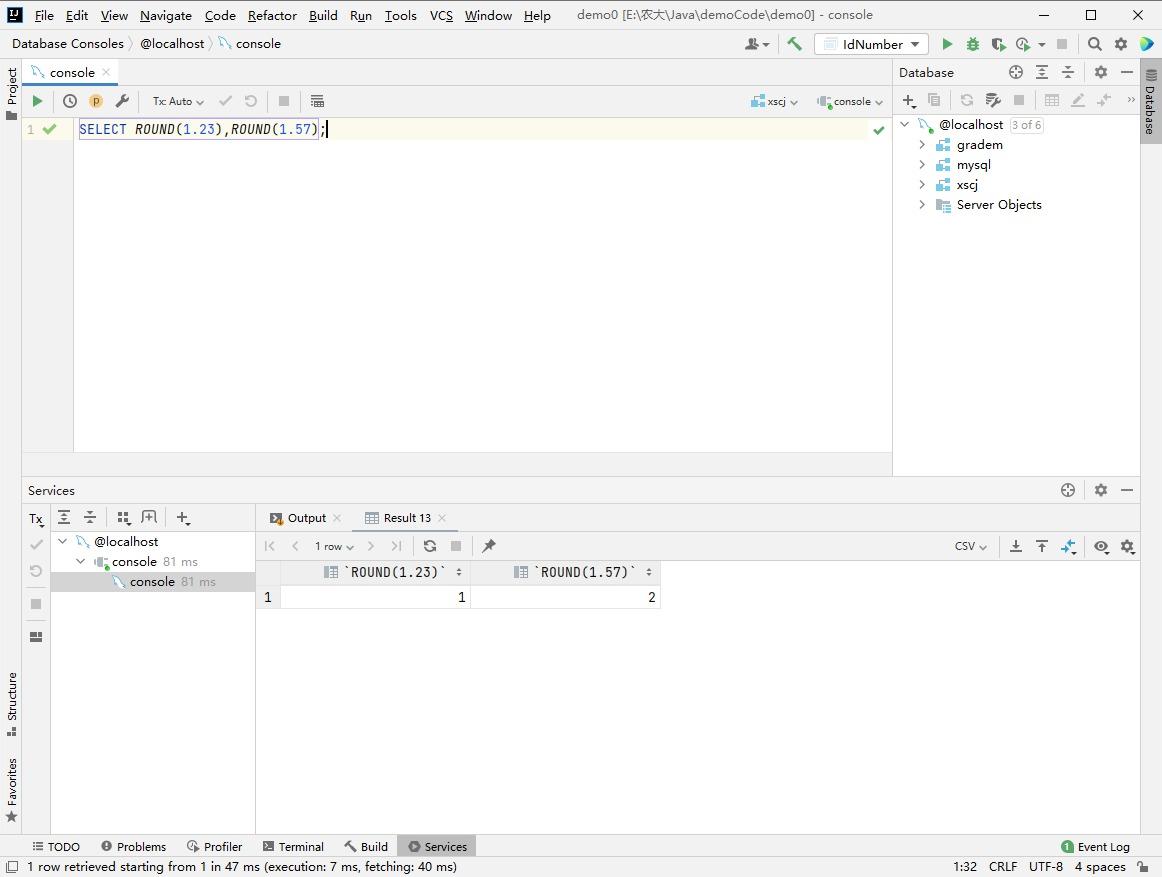The width and height of the screenshot is (1162, 877).
Task: Reload the result page in results toolbar
Action: click(430, 546)
